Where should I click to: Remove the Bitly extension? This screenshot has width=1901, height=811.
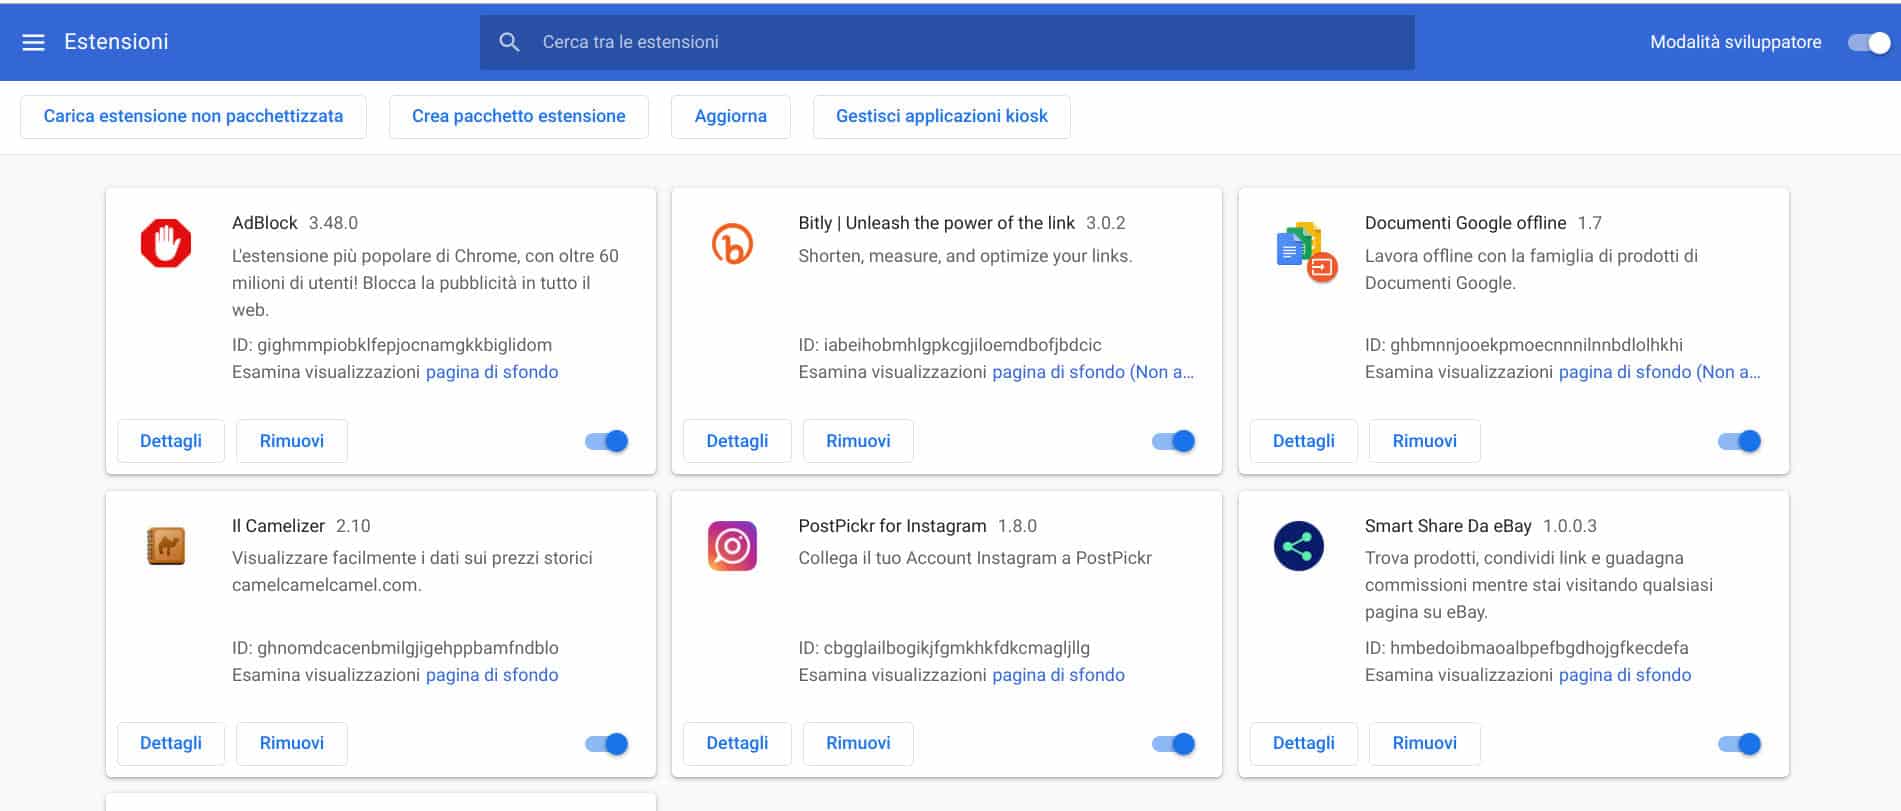click(x=858, y=441)
